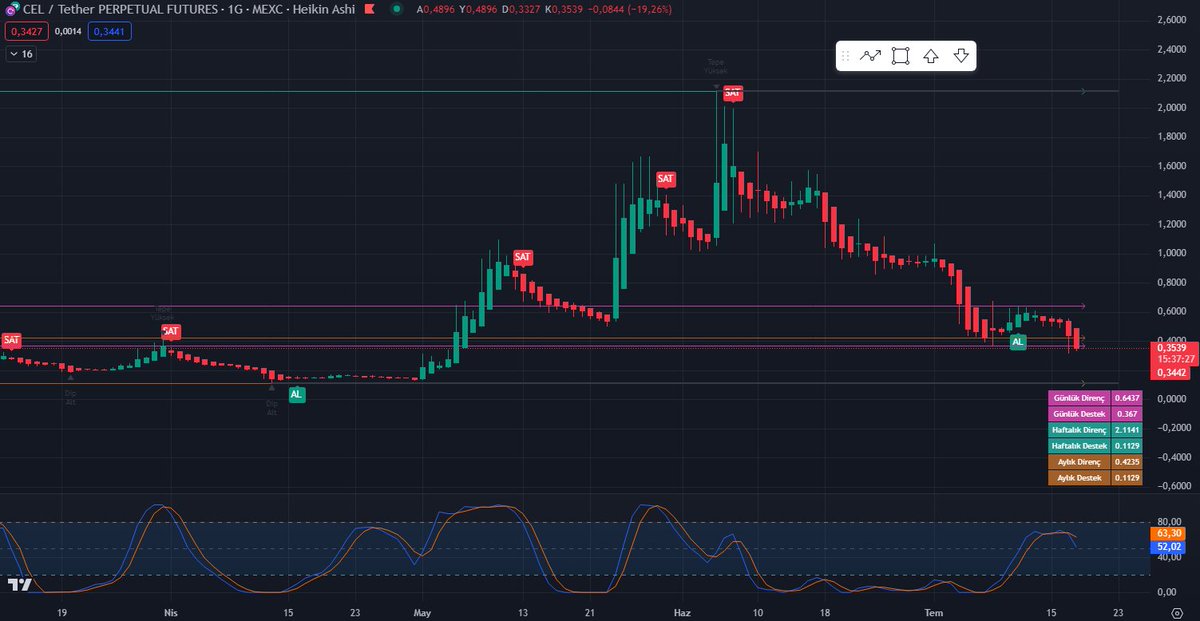Click the trend line drawing tool icon
The image size is (1200, 621).
tap(870, 56)
